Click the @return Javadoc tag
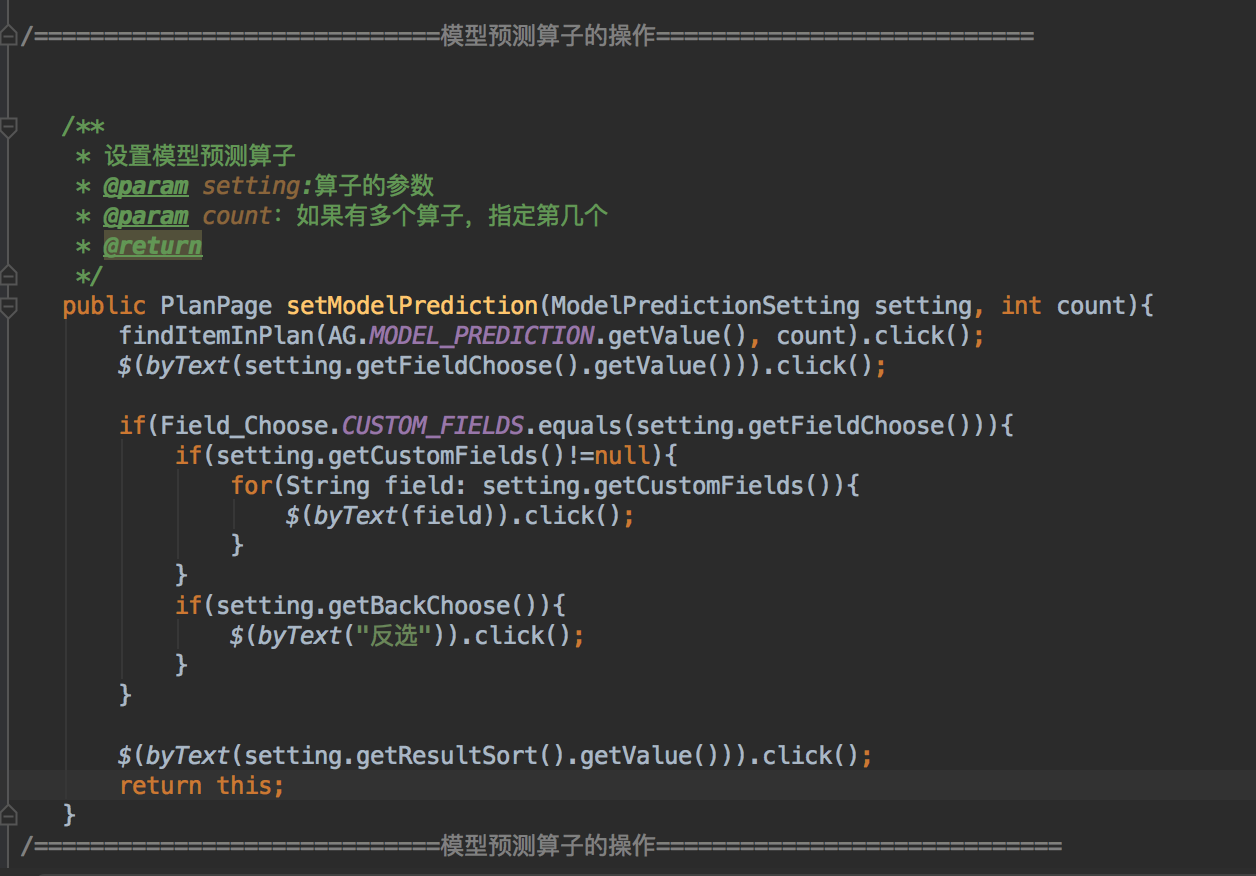 pos(153,246)
